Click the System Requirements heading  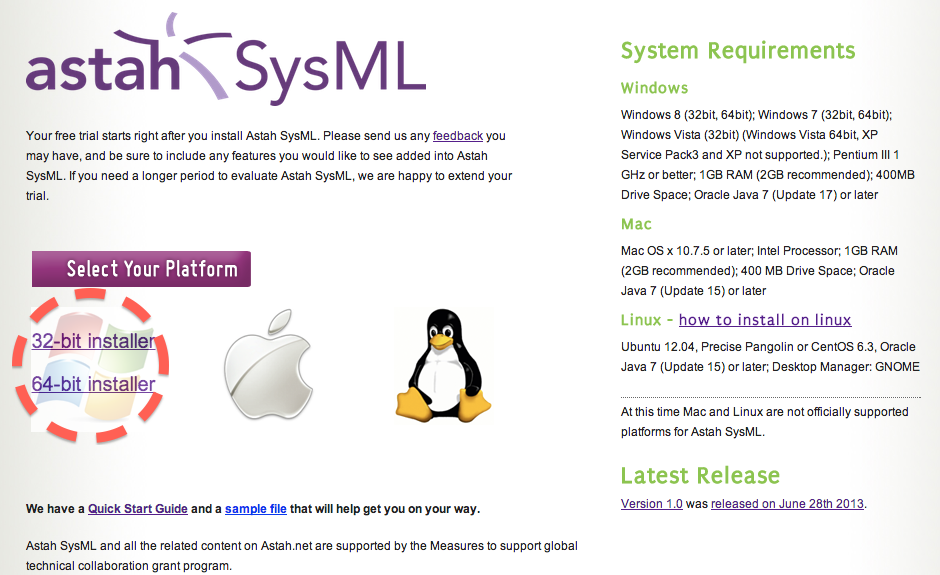click(x=738, y=51)
